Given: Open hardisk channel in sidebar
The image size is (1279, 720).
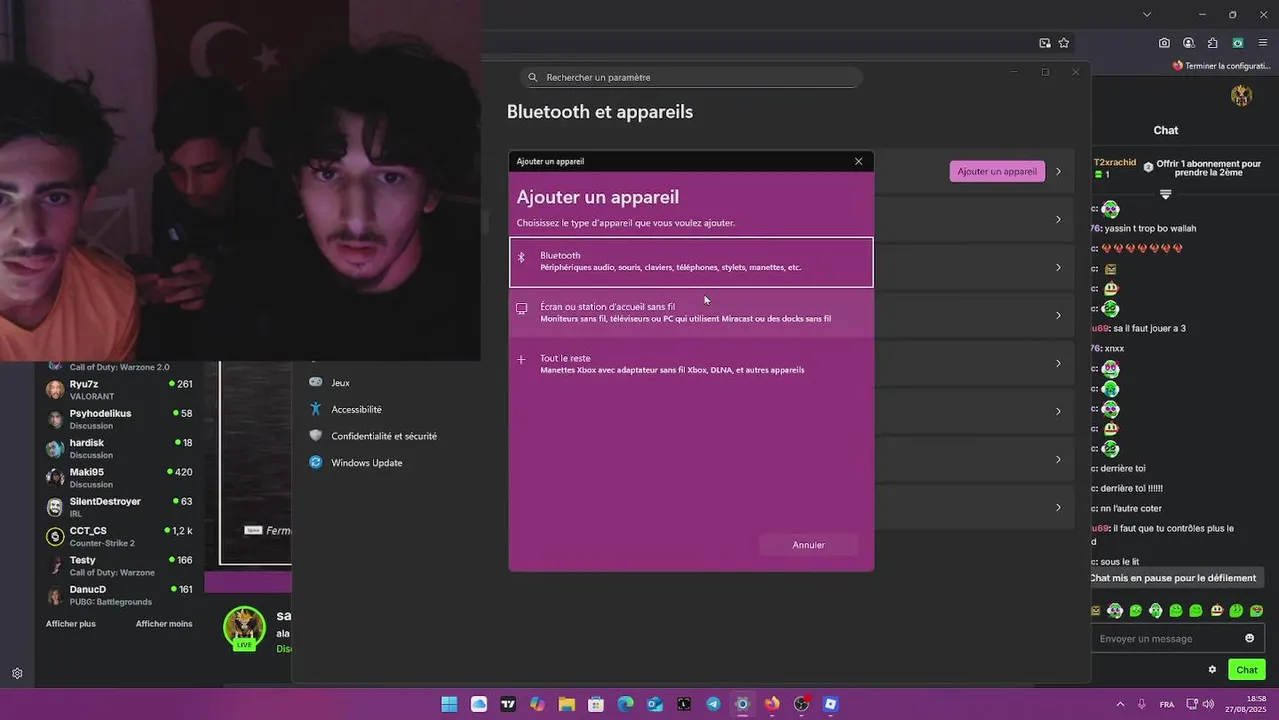Looking at the screenshot, I should click(118, 449).
